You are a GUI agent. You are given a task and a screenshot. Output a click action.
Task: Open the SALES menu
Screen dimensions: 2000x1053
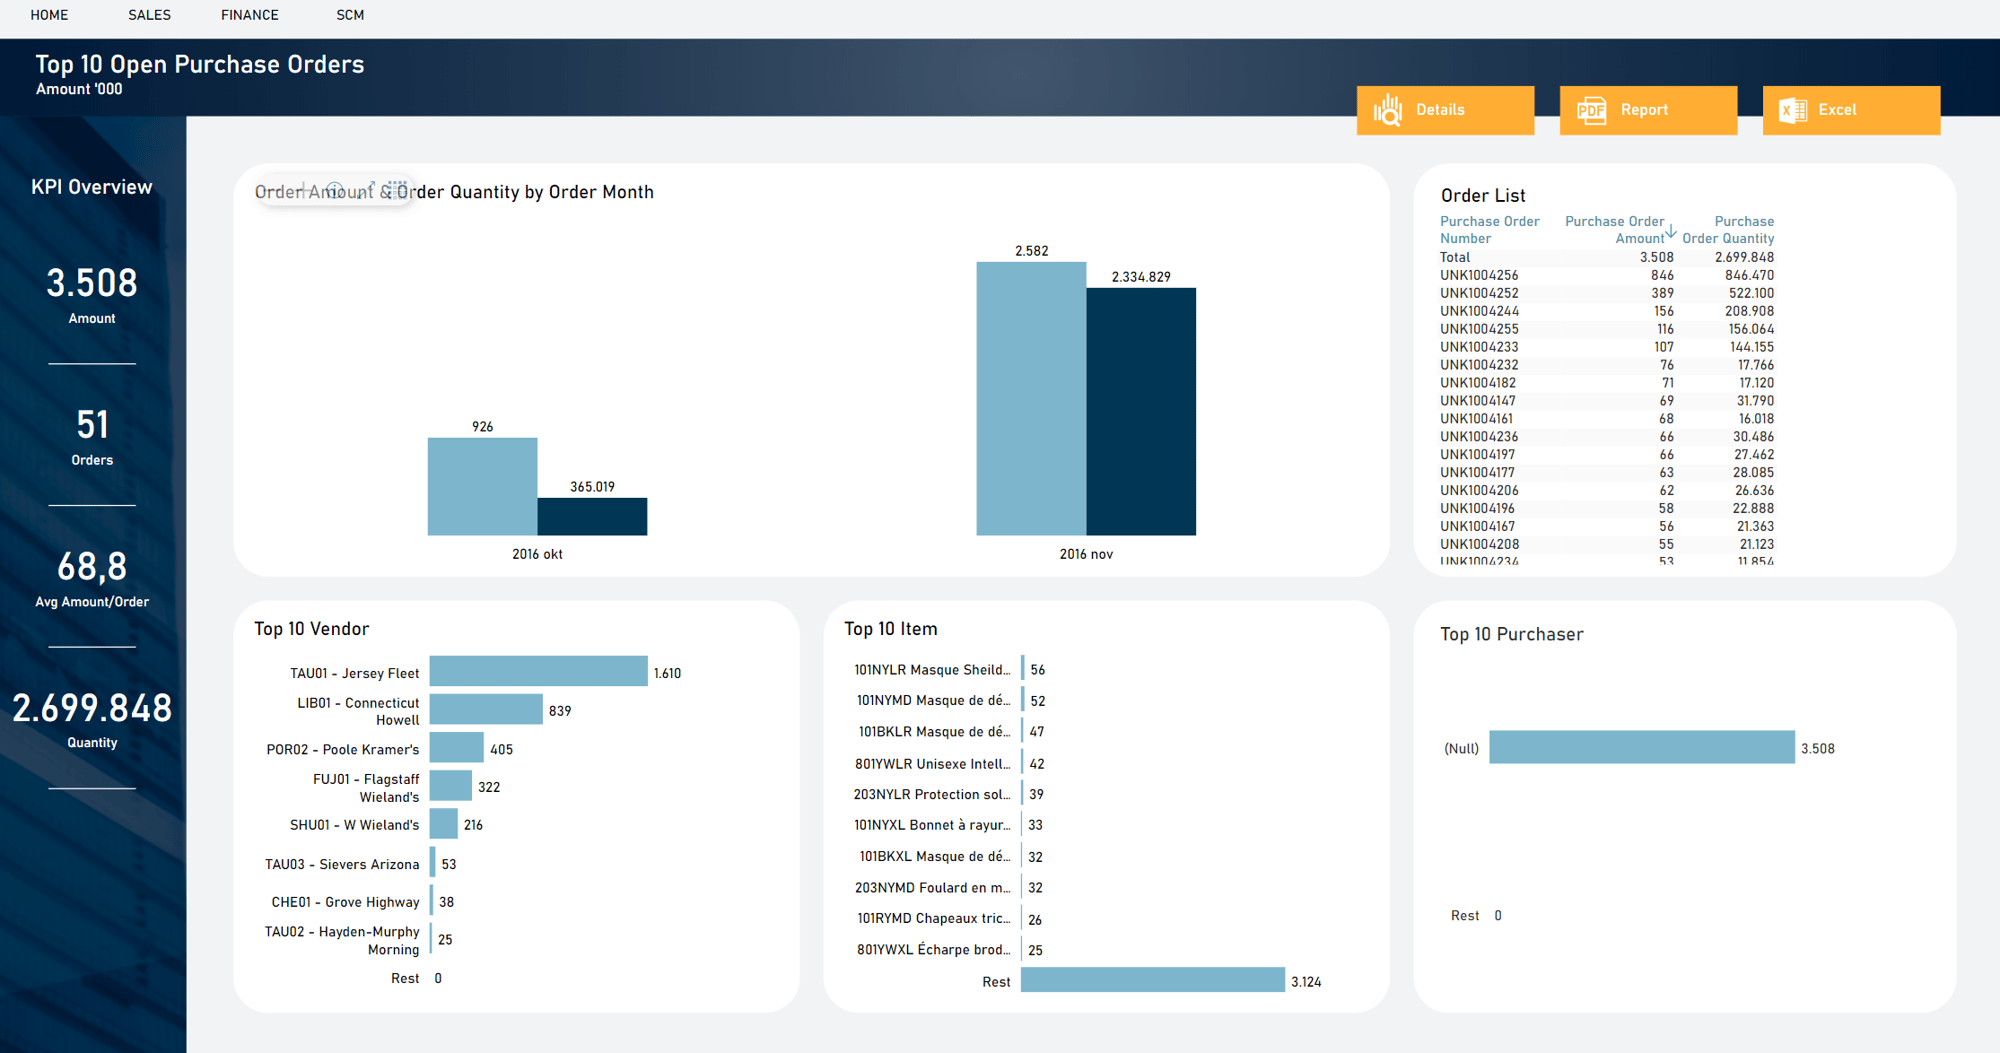pyautogui.click(x=149, y=15)
